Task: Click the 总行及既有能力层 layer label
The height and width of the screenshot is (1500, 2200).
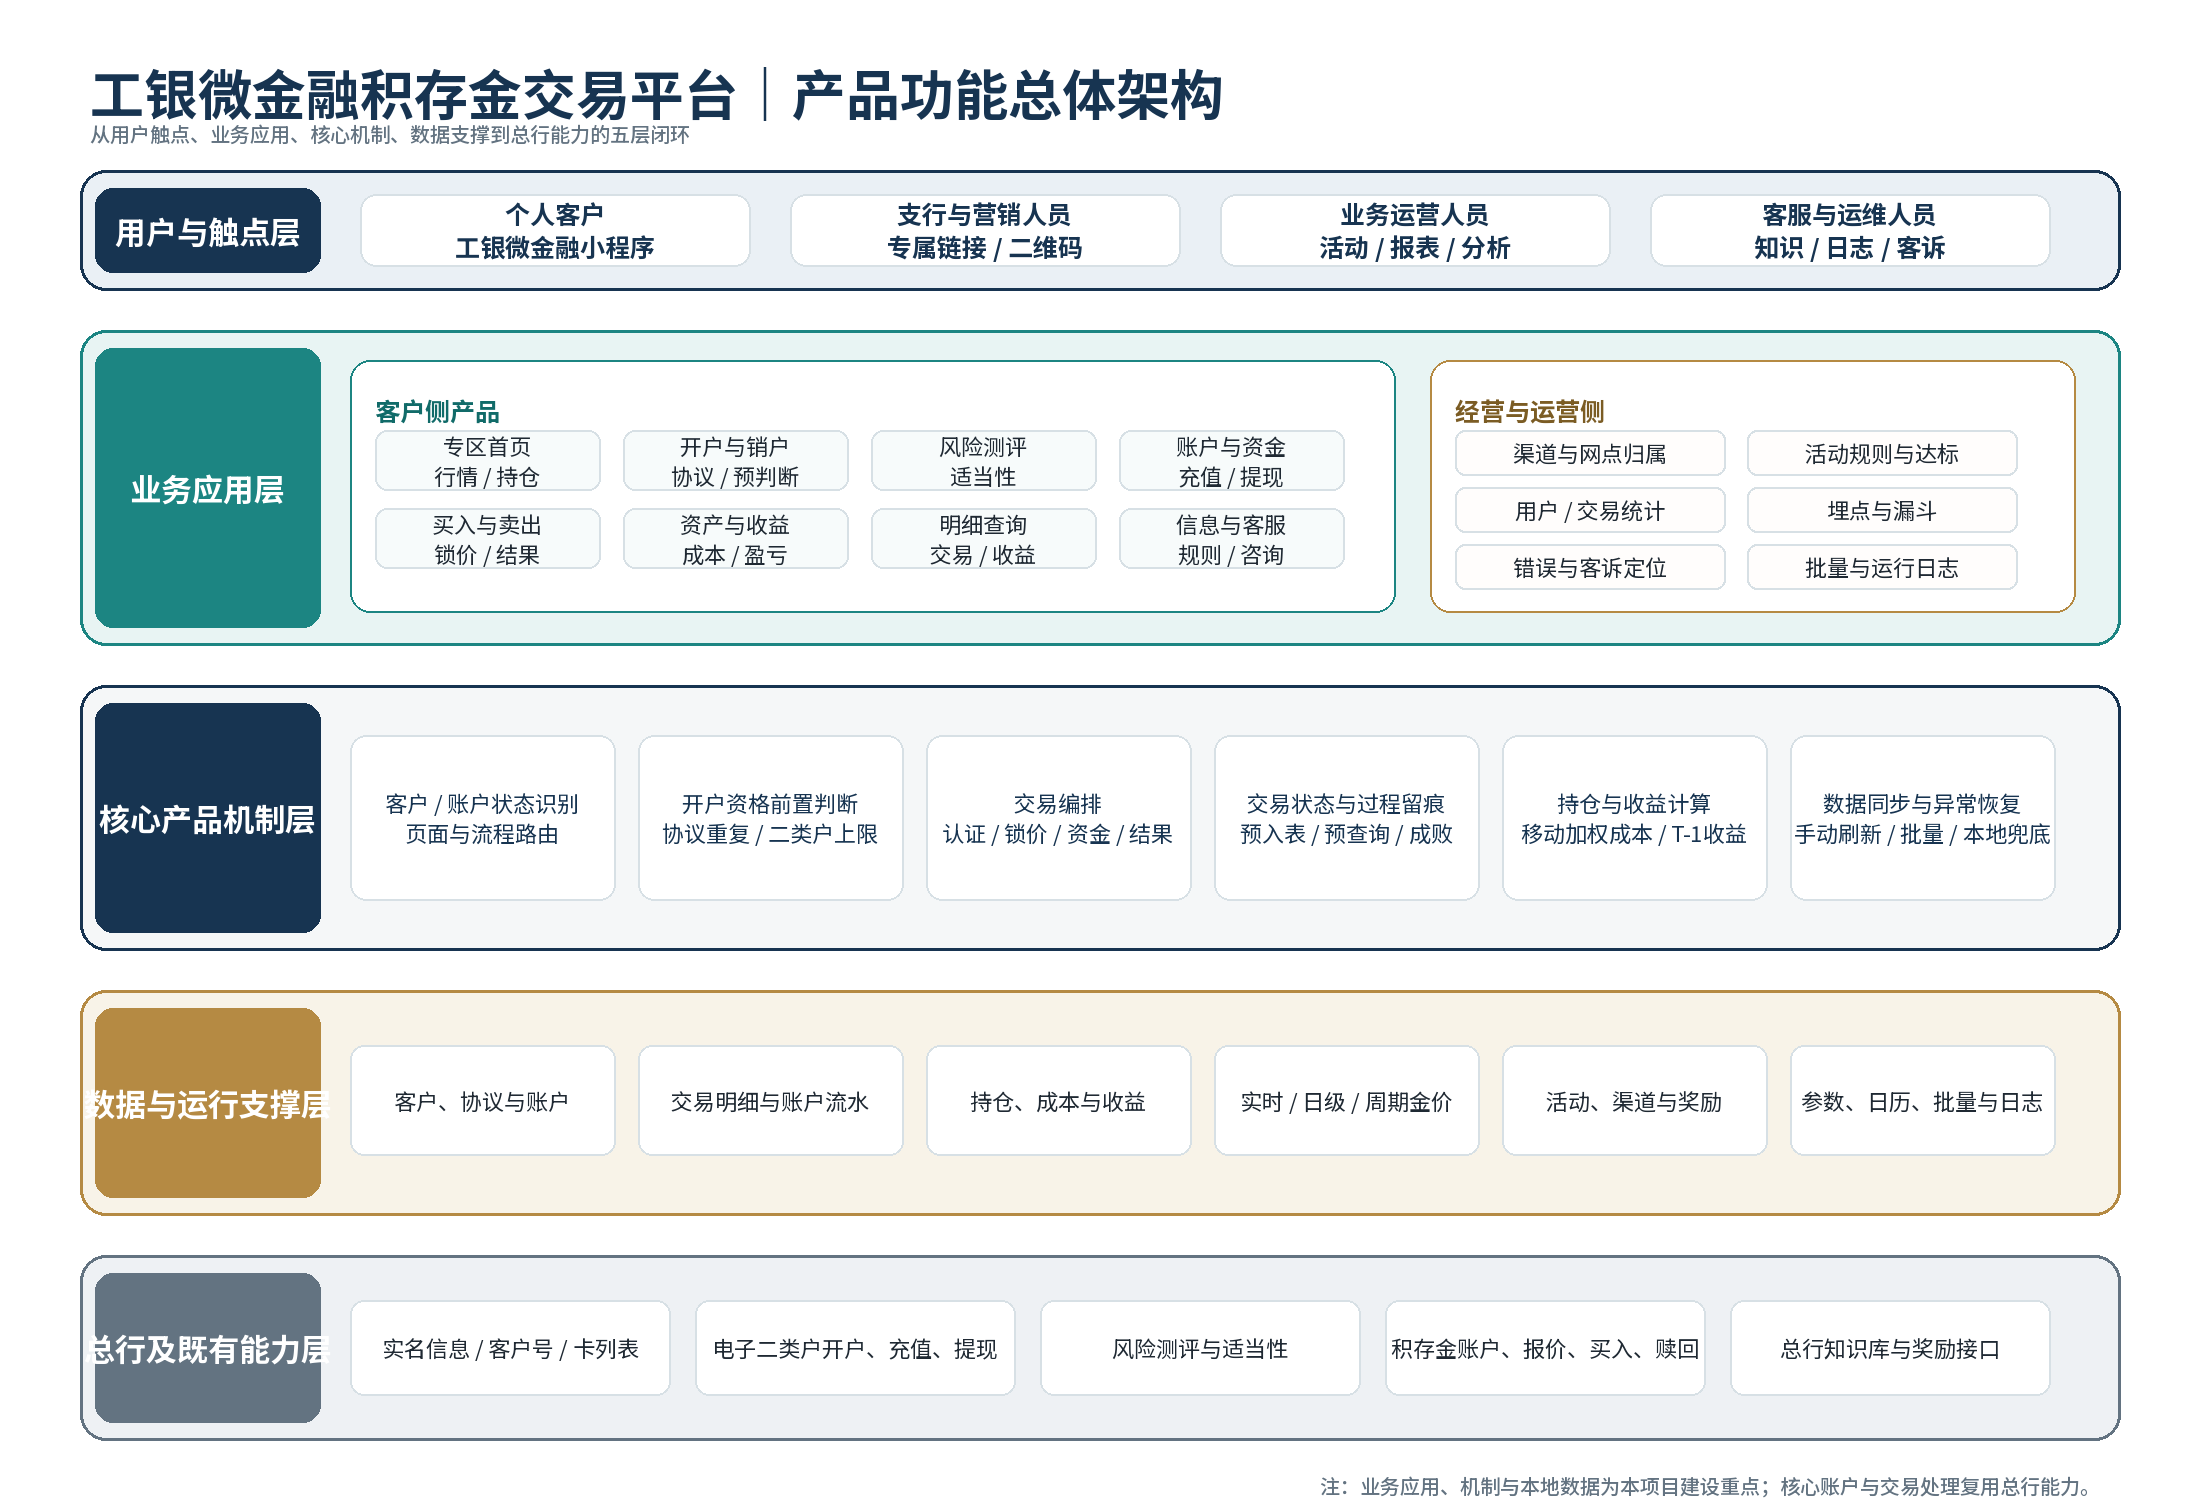Action: 208,1348
